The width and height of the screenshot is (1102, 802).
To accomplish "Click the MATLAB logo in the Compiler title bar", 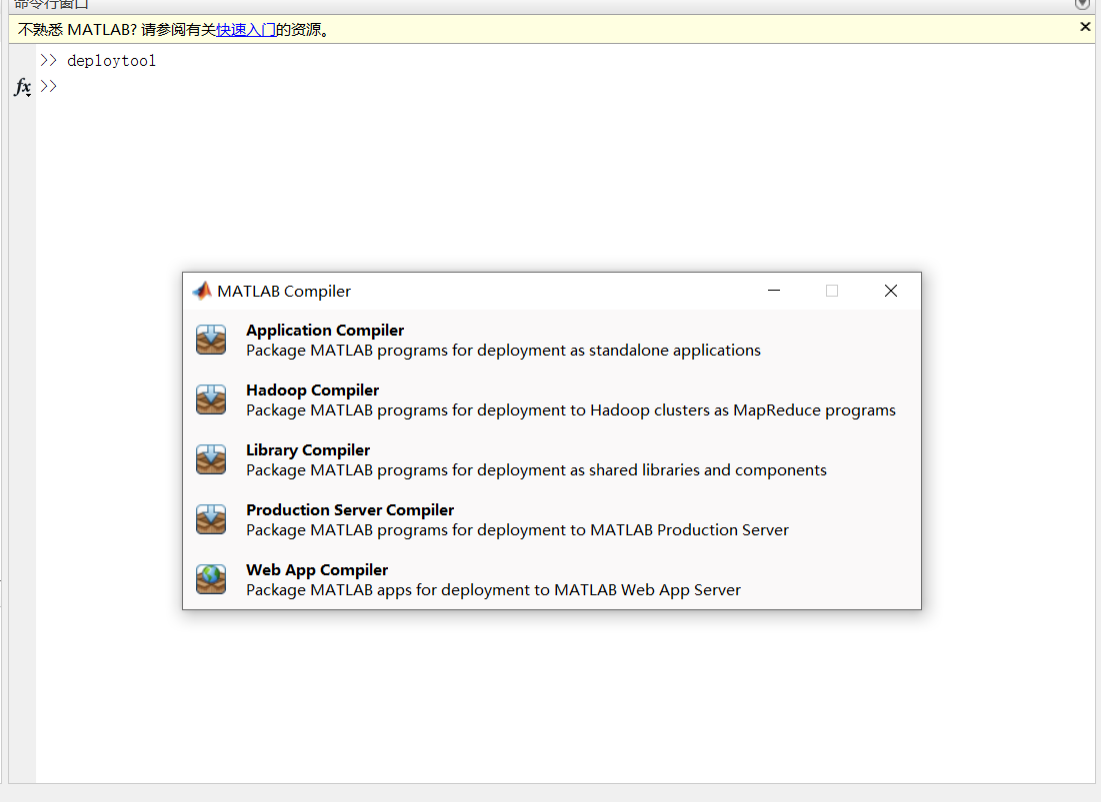I will point(202,290).
